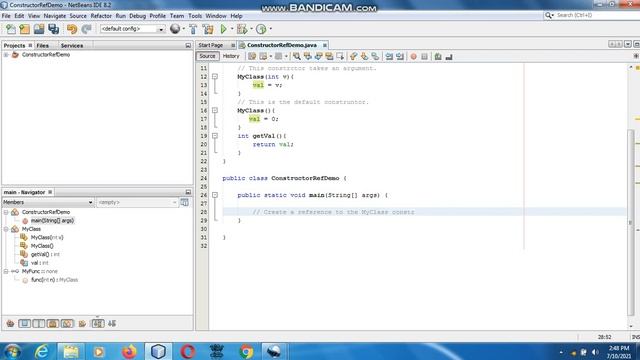Open Google Chrome from the taskbar
The image size is (640, 360).
pos(246,351)
